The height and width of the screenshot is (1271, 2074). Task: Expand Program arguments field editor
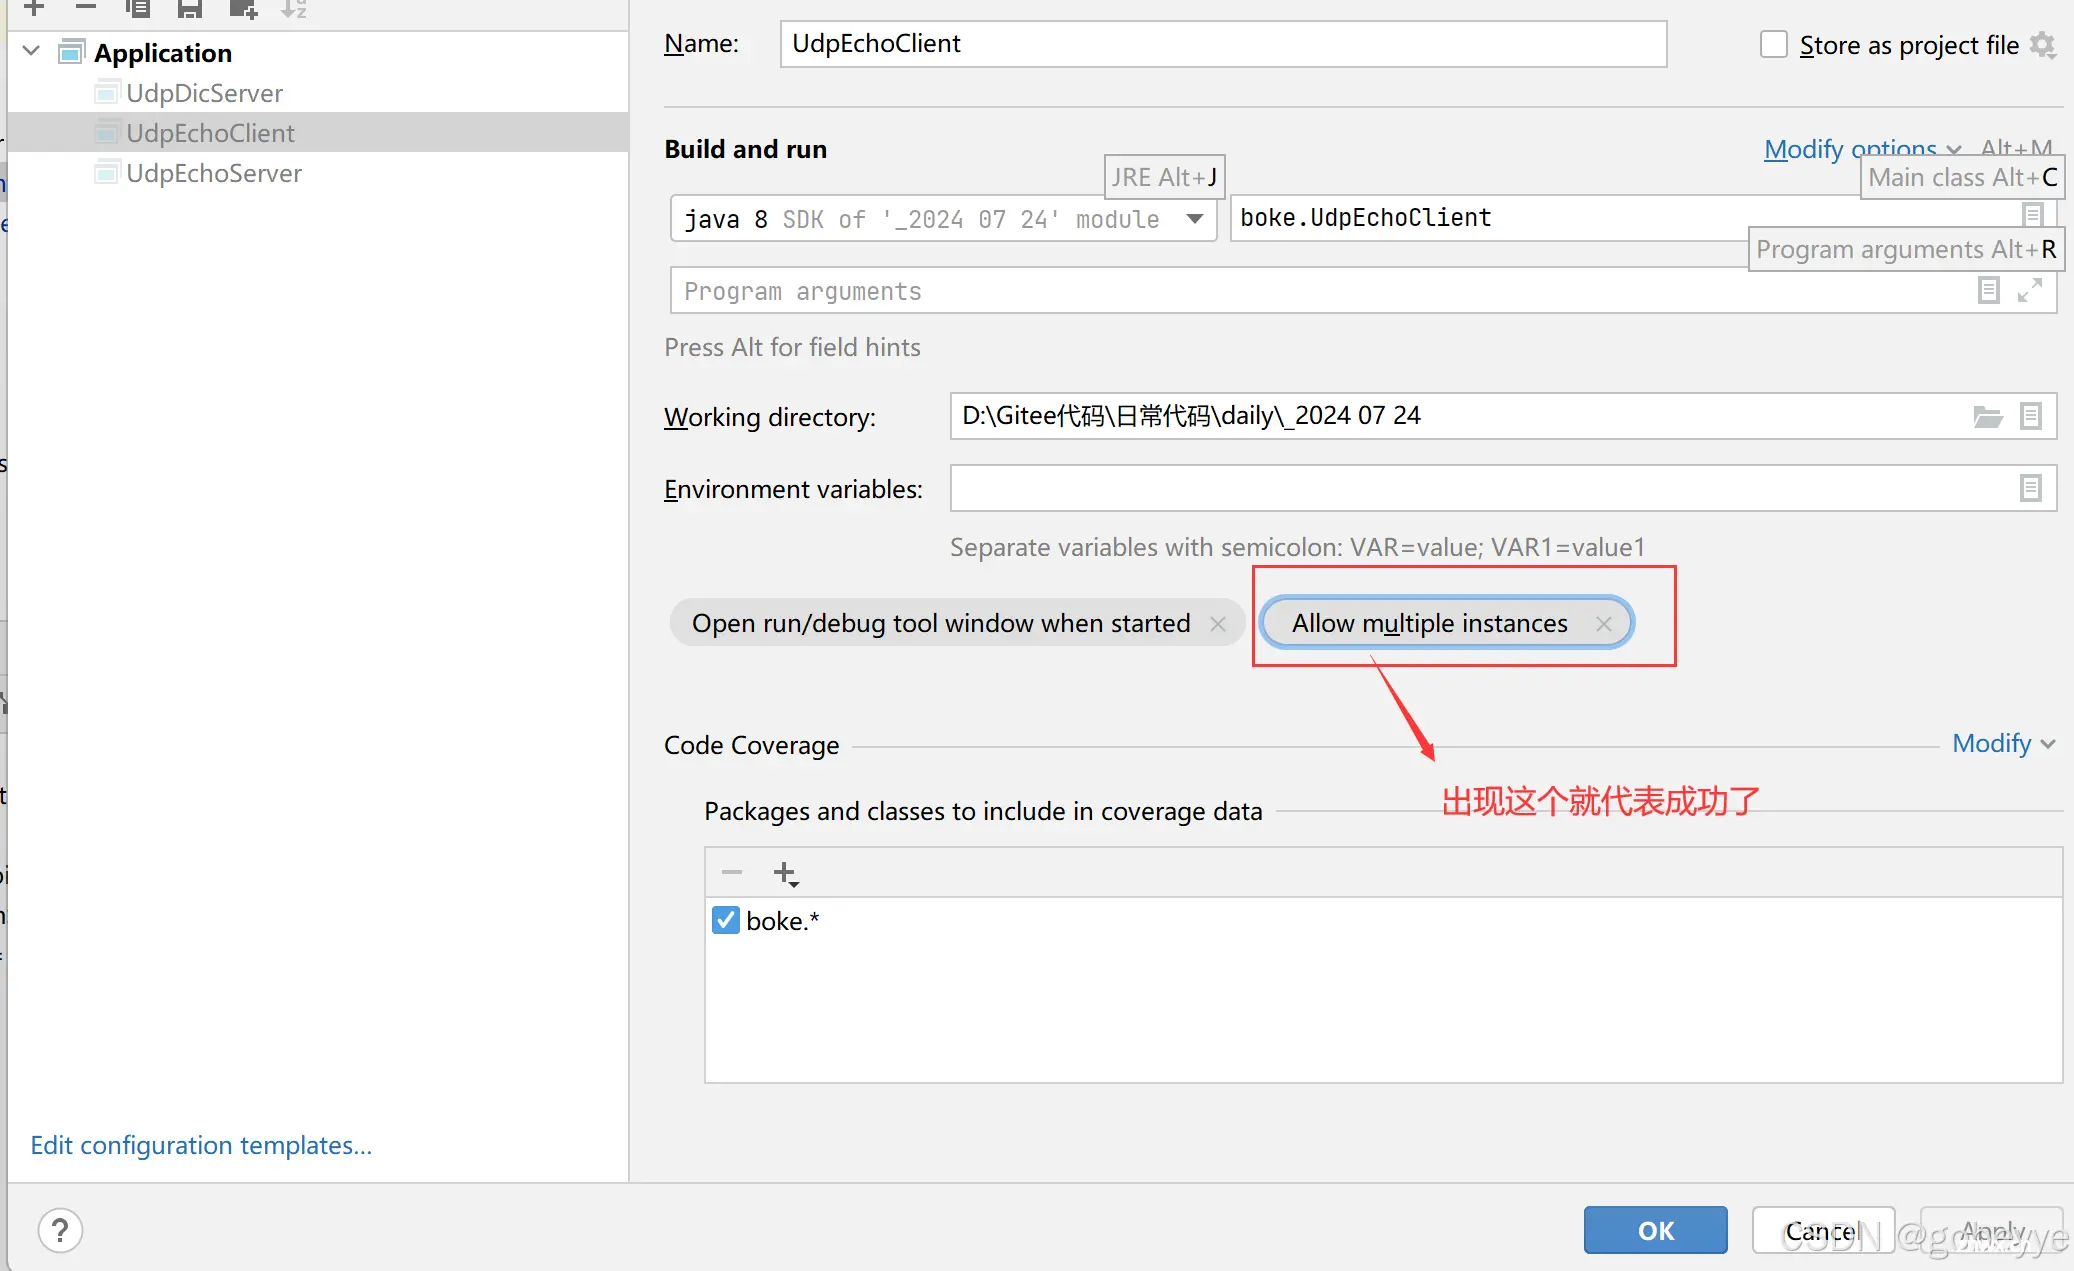coord(2030,290)
